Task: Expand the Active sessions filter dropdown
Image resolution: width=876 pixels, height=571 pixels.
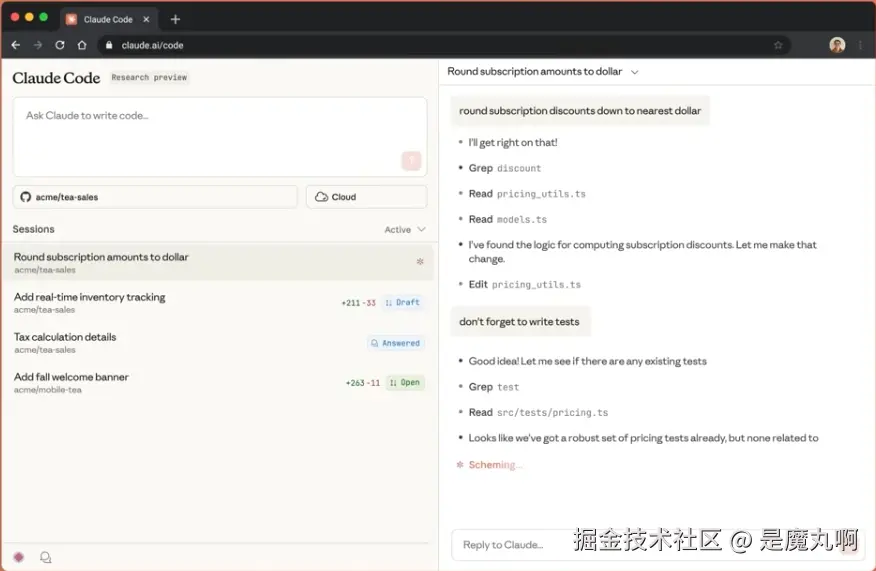Action: (405, 230)
